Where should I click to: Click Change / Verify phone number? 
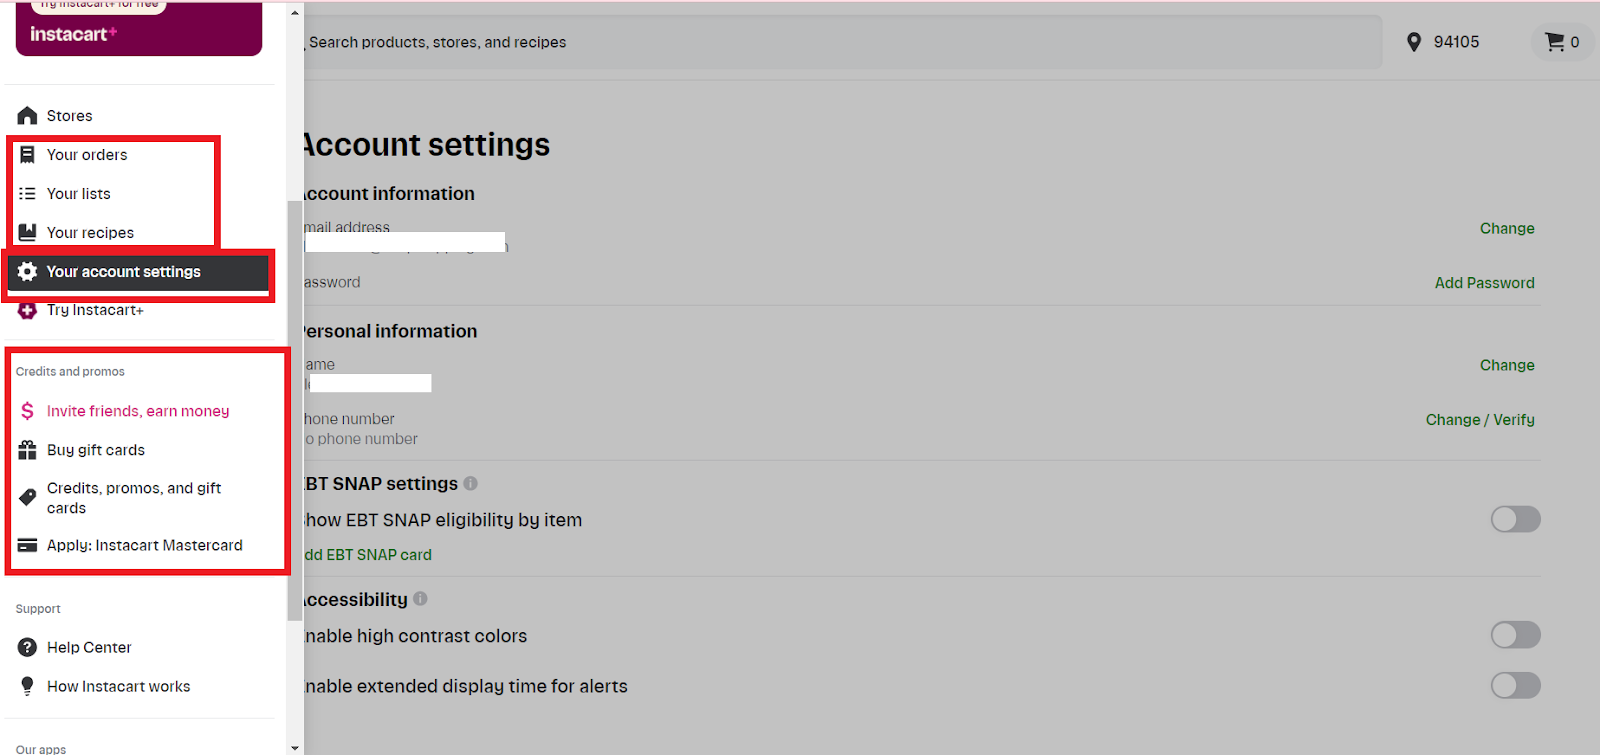pyautogui.click(x=1480, y=420)
